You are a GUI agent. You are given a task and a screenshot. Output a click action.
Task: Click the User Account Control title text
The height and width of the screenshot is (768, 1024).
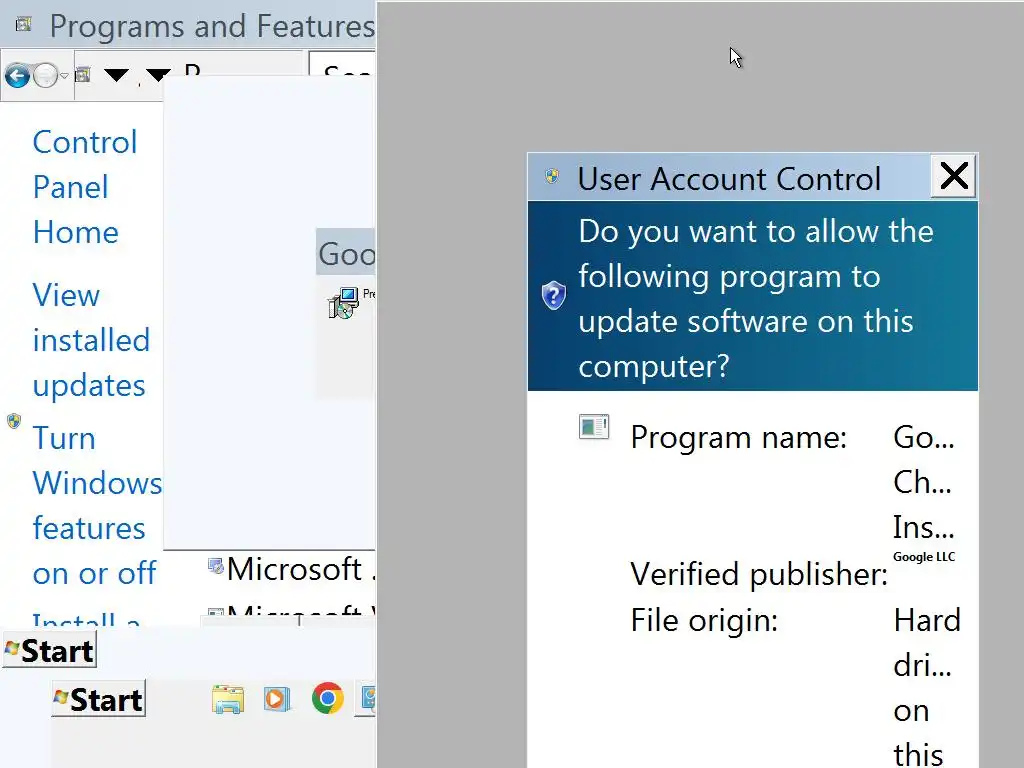point(729,179)
